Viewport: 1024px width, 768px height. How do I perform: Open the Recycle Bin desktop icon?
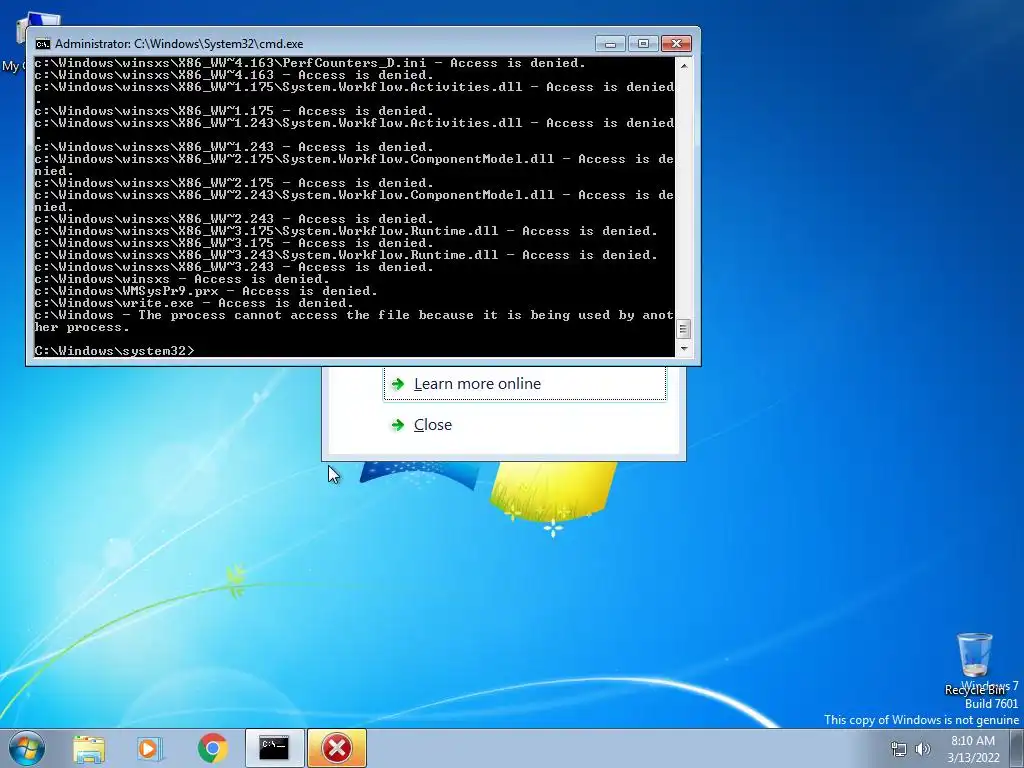(974, 664)
